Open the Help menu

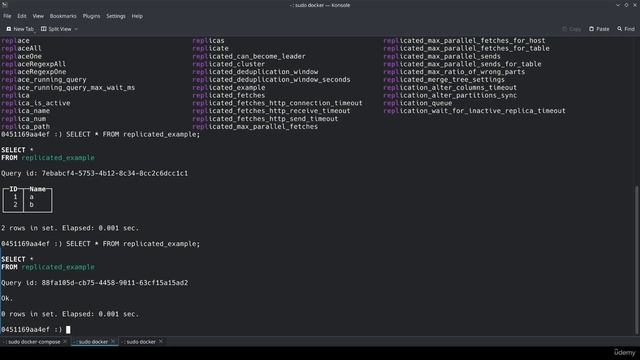point(137,16)
